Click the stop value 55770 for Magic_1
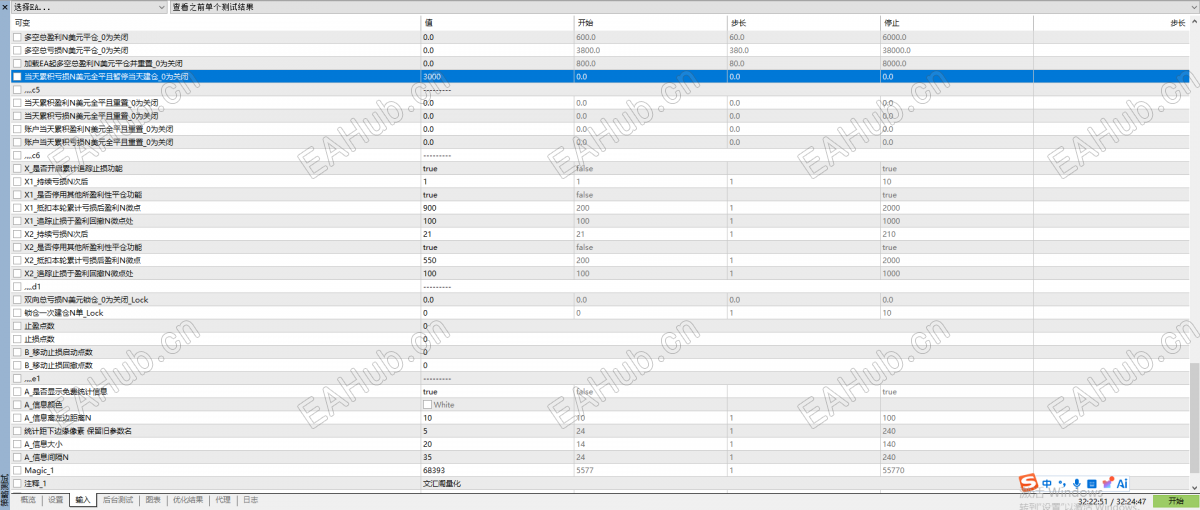Image resolution: width=1200 pixels, height=510 pixels. coord(893,470)
